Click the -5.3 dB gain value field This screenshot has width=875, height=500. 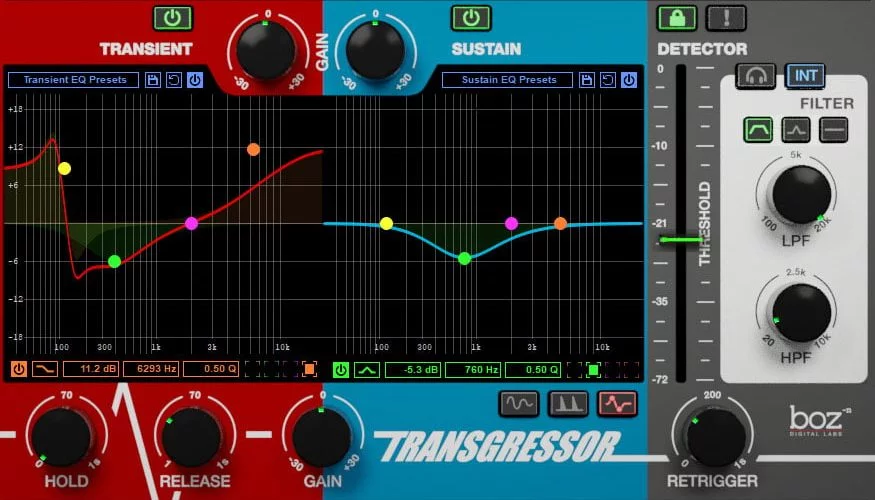(413, 370)
